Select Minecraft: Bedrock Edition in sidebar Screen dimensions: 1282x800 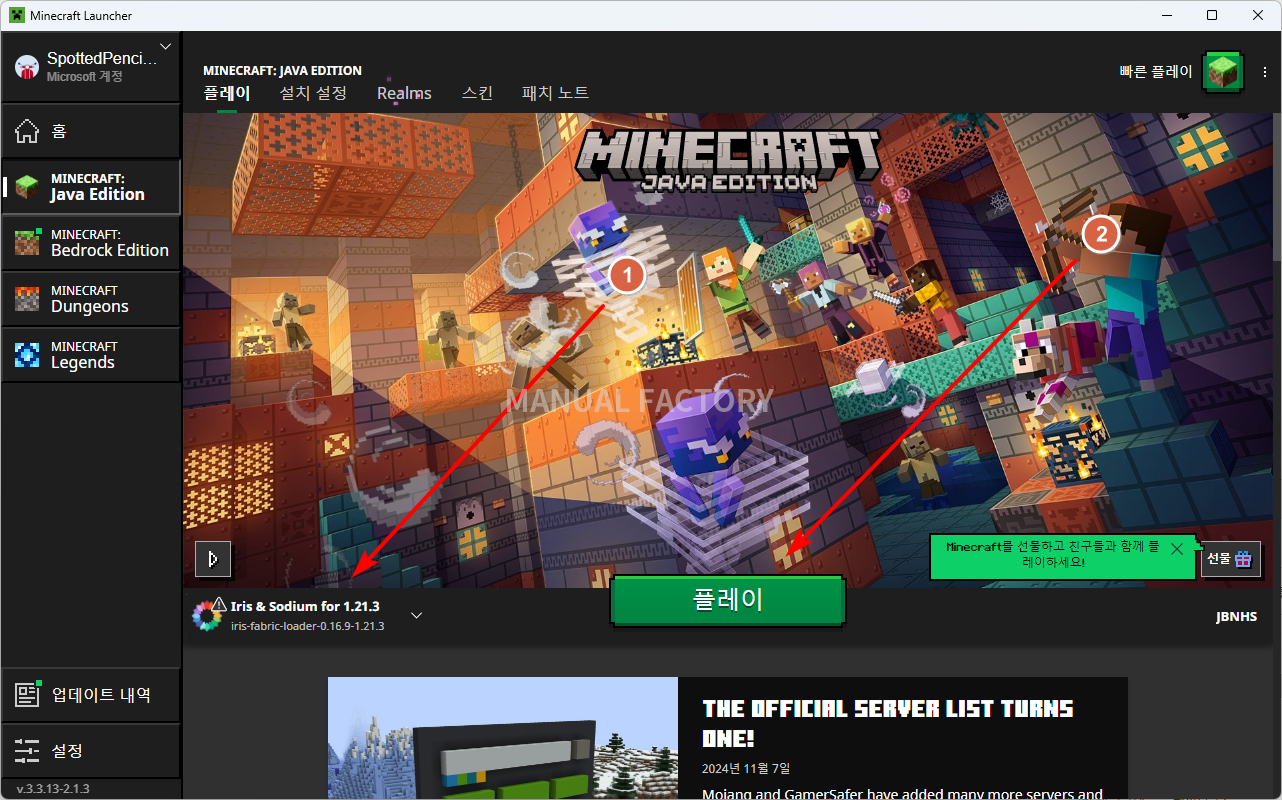tap(91, 243)
